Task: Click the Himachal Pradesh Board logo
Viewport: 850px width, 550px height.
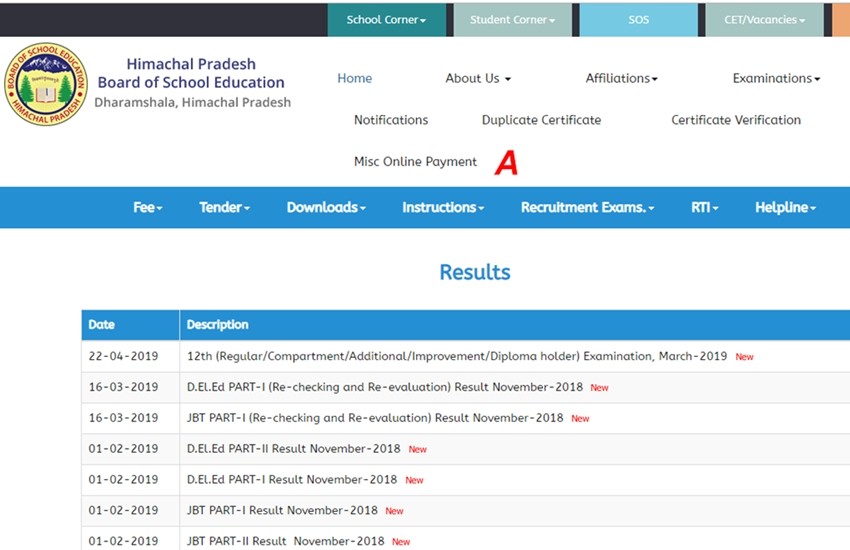Action: (x=45, y=84)
